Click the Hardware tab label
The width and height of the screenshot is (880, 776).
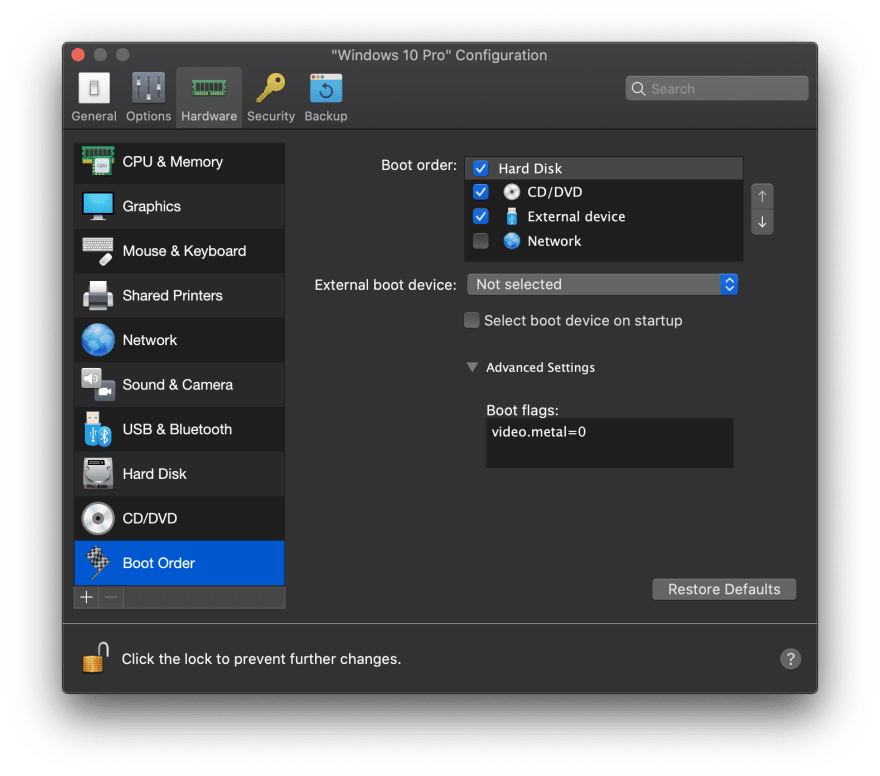(x=209, y=116)
